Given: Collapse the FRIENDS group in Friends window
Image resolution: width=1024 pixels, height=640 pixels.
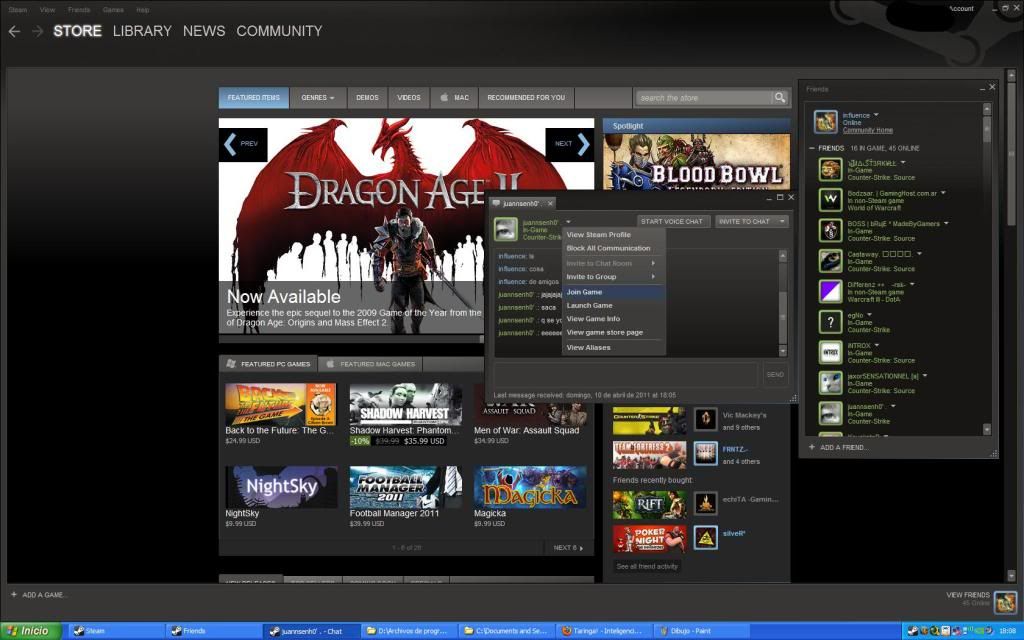Looking at the screenshot, I should (x=812, y=148).
